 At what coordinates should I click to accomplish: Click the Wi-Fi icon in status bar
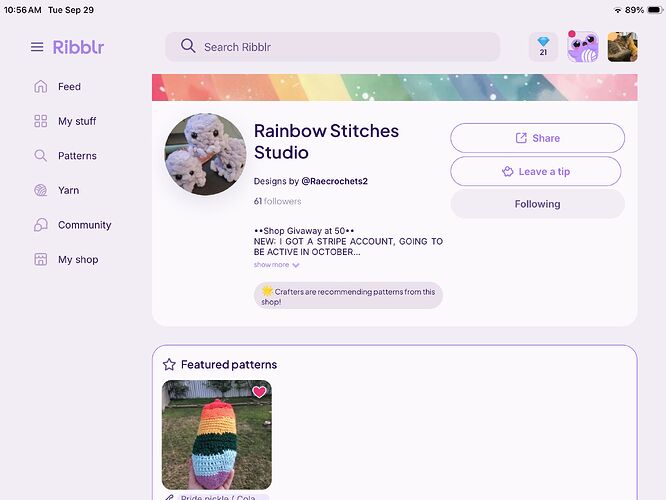click(618, 10)
